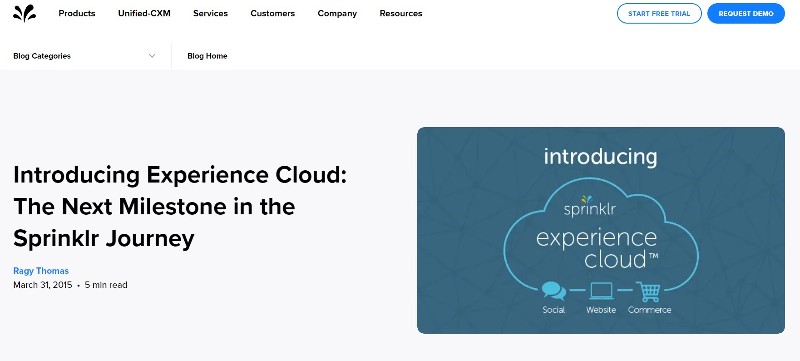
Task: Click the Request Demo button
Action: coord(746,14)
